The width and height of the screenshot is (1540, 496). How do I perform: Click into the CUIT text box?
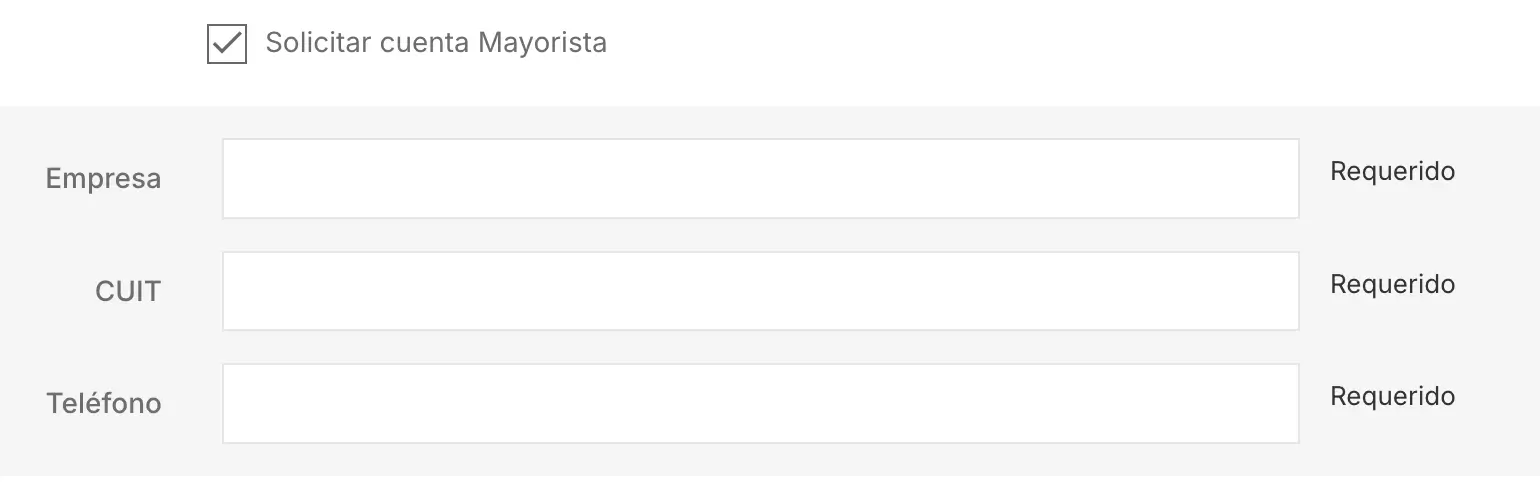(x=760, y=291)
